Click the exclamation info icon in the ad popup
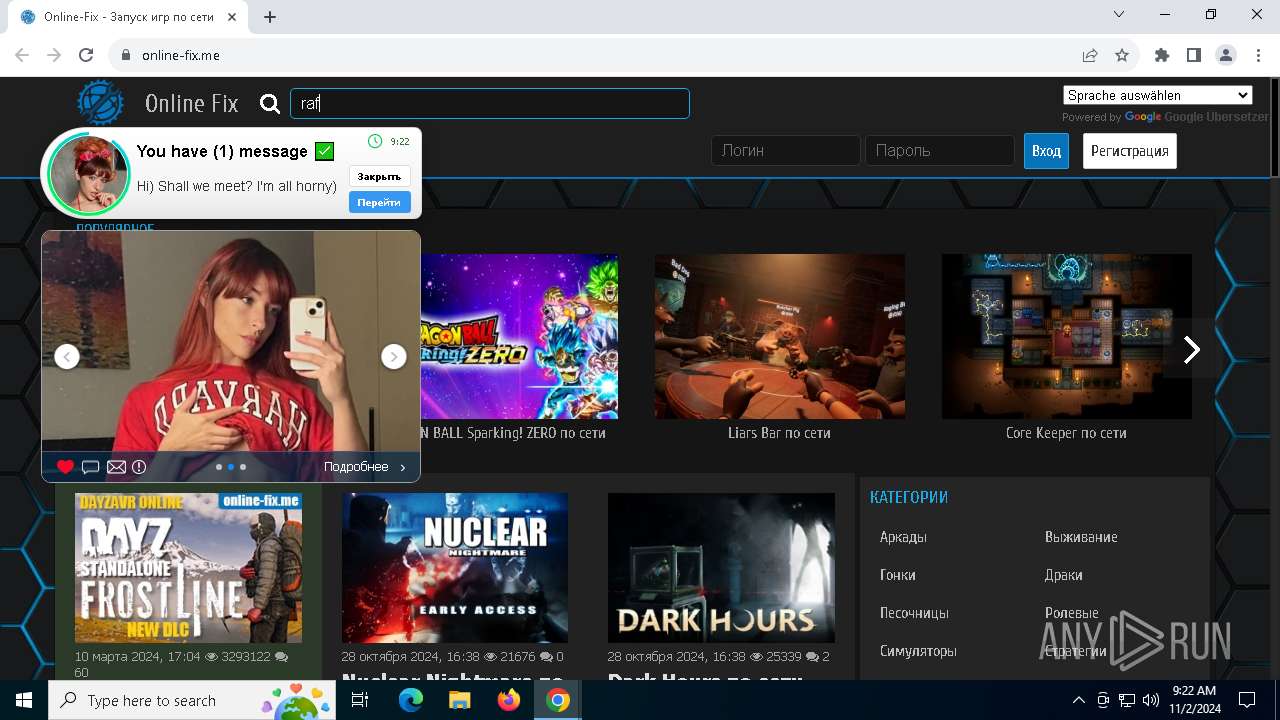The width and height of the screenshot is (1280, 720). coord(139,467)
